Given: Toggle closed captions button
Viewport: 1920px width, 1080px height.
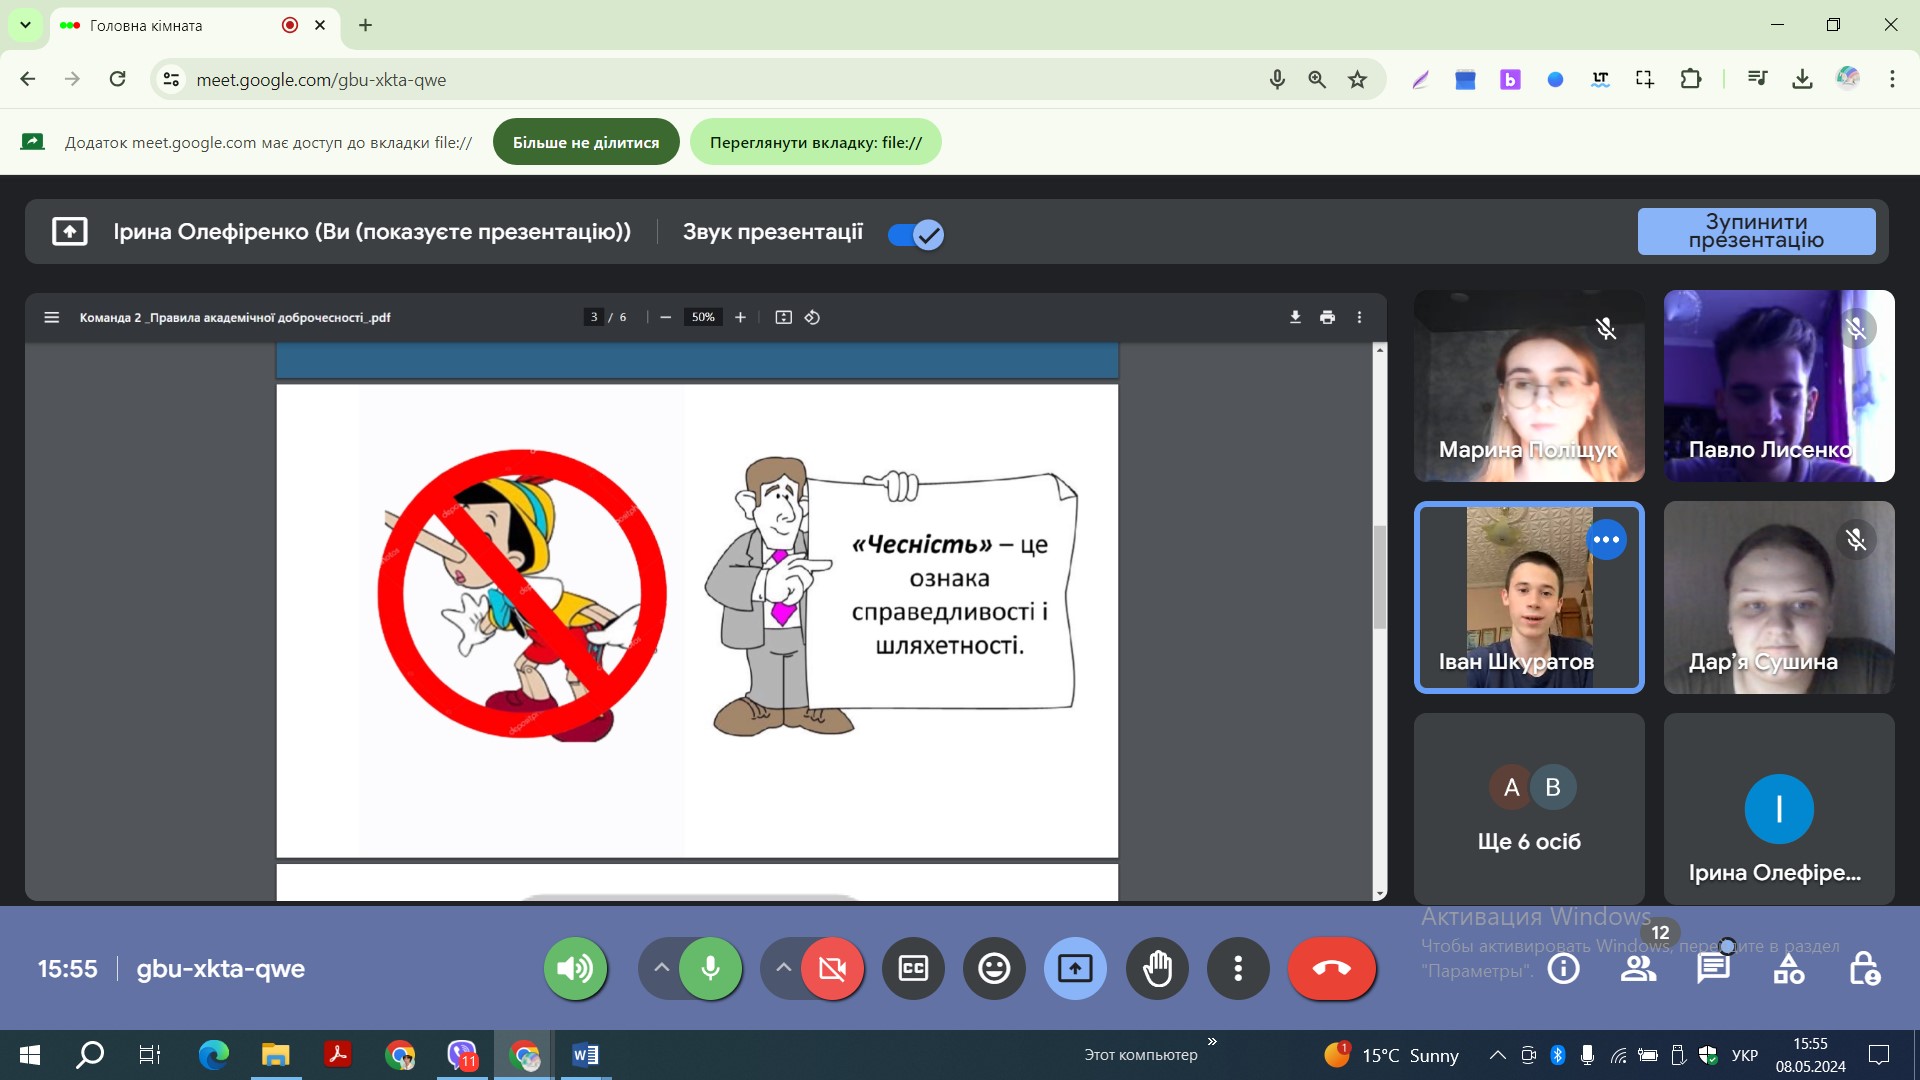Looking at the screenshot, I should tap(913, 968).
